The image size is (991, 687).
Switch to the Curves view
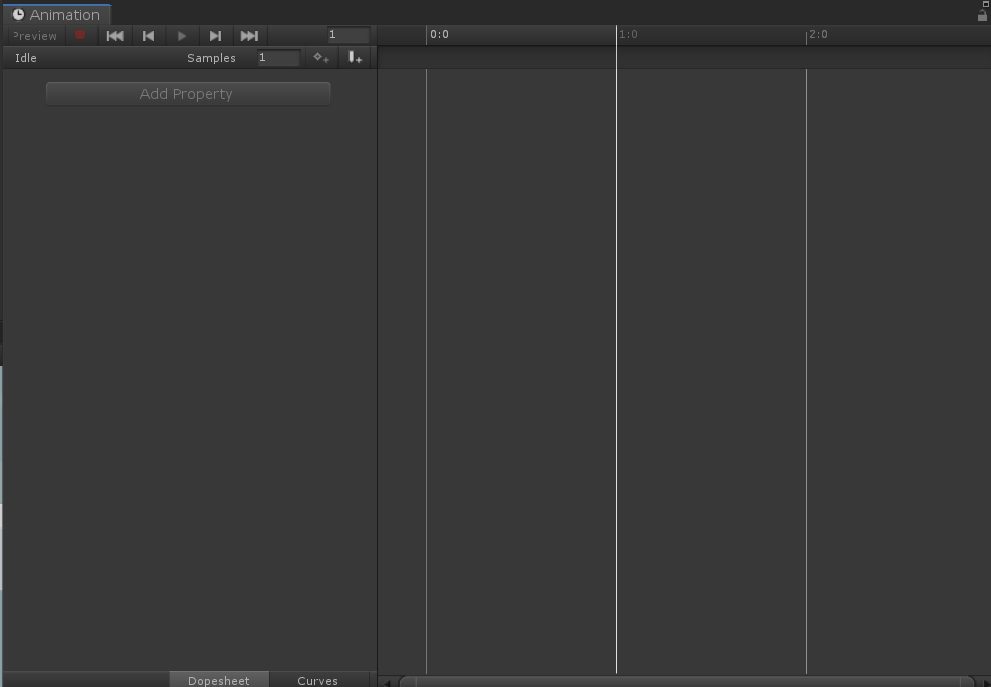pyautogui.click(x=316, y=681)
